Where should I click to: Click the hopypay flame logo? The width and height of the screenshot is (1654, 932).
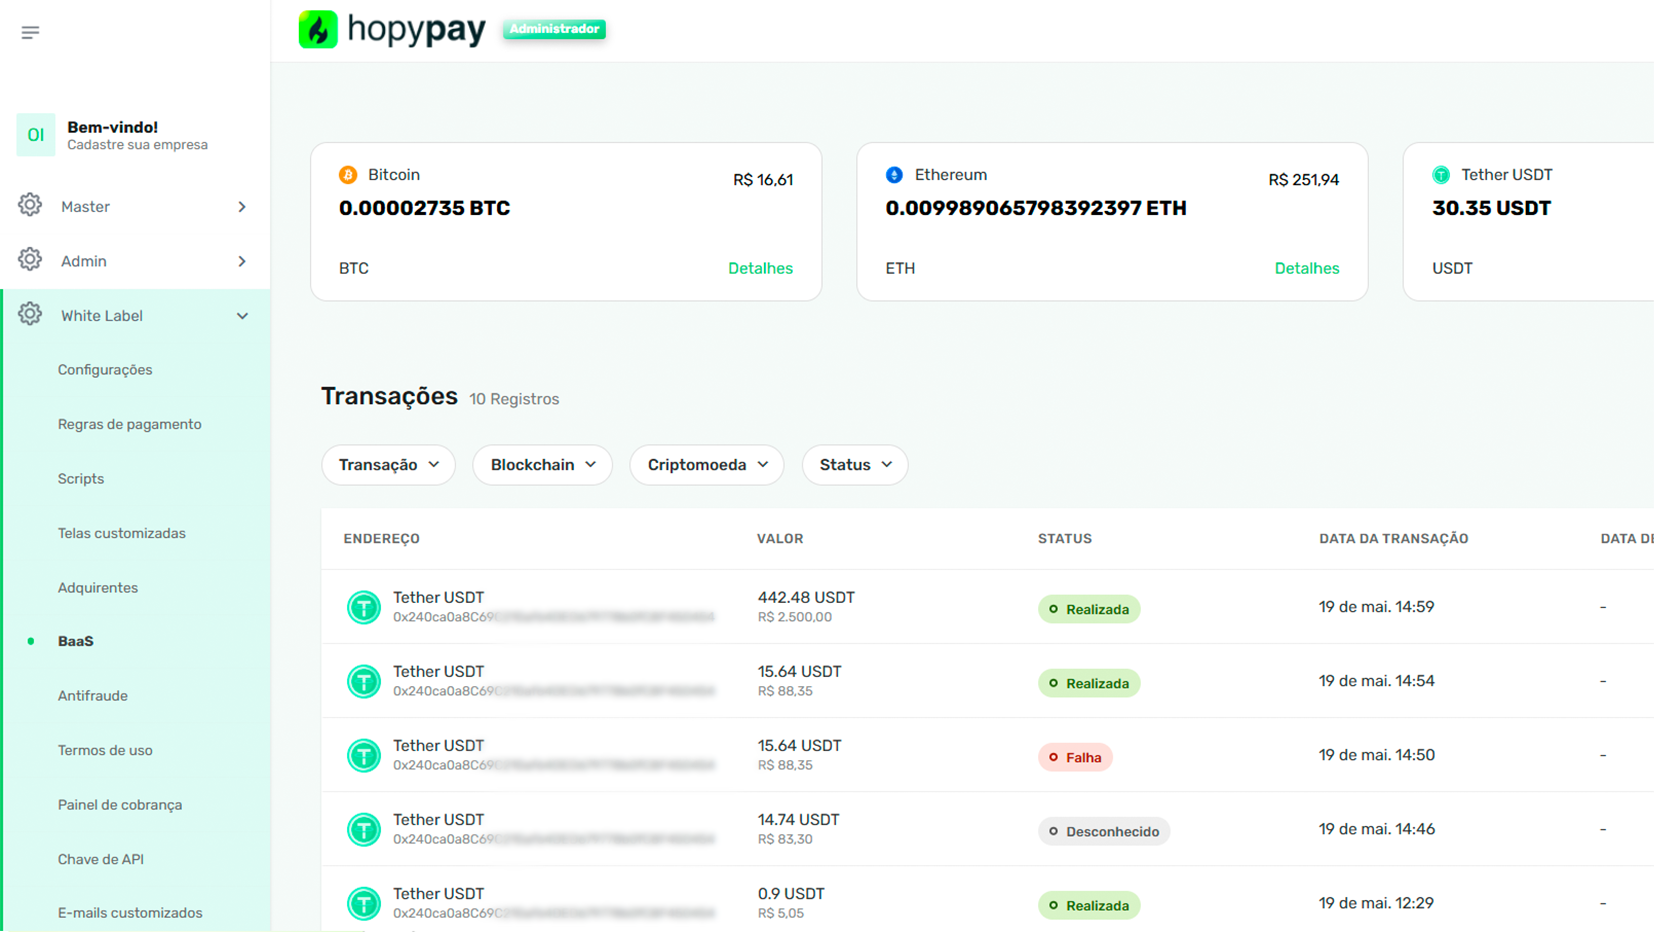point(318,29)
